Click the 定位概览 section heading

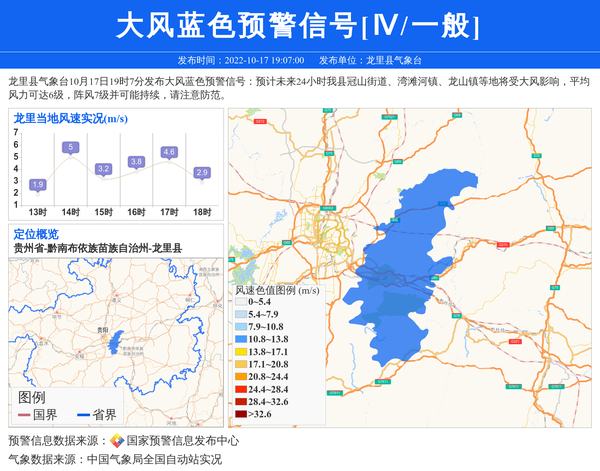(35, 234)
